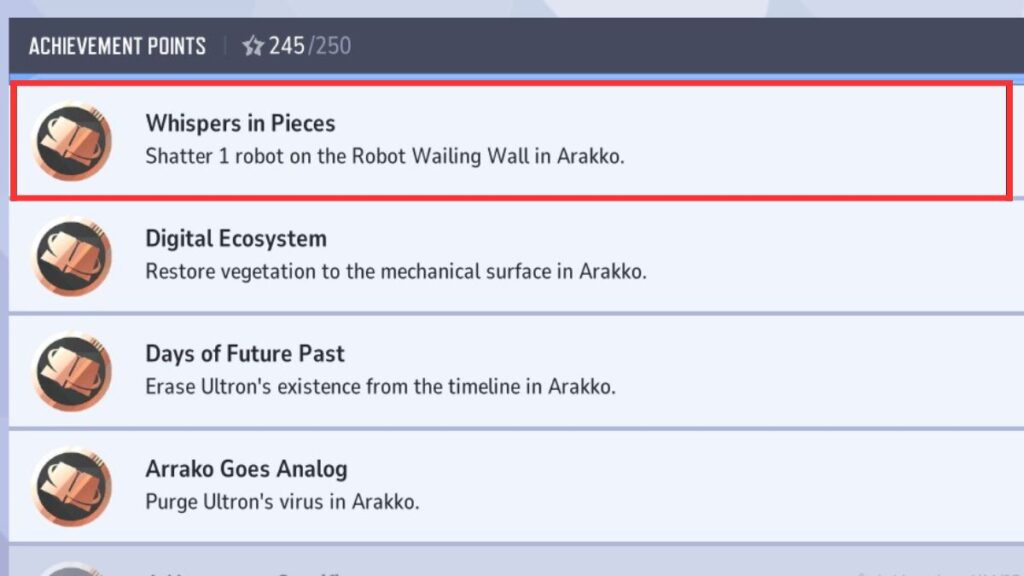The image size is (1024, 576).
Task: Click the Robot Wailing Wall description text
Action: tap(385, 157)
